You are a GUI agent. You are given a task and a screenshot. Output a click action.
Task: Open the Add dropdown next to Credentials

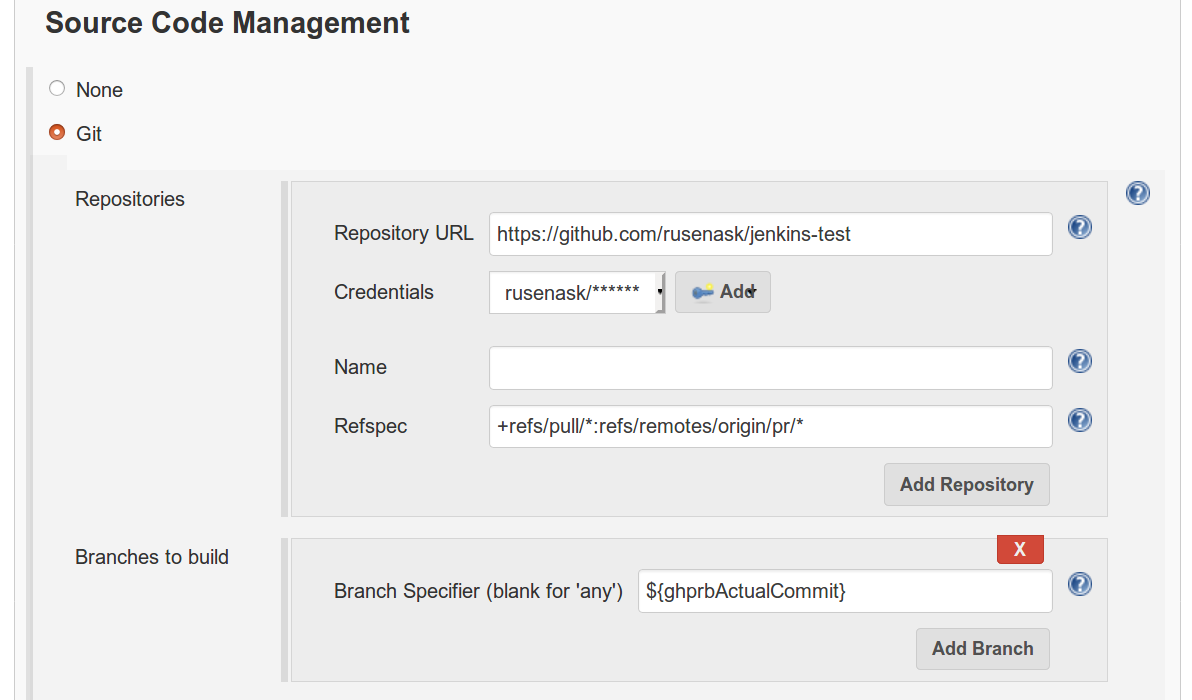click(722, 291)
